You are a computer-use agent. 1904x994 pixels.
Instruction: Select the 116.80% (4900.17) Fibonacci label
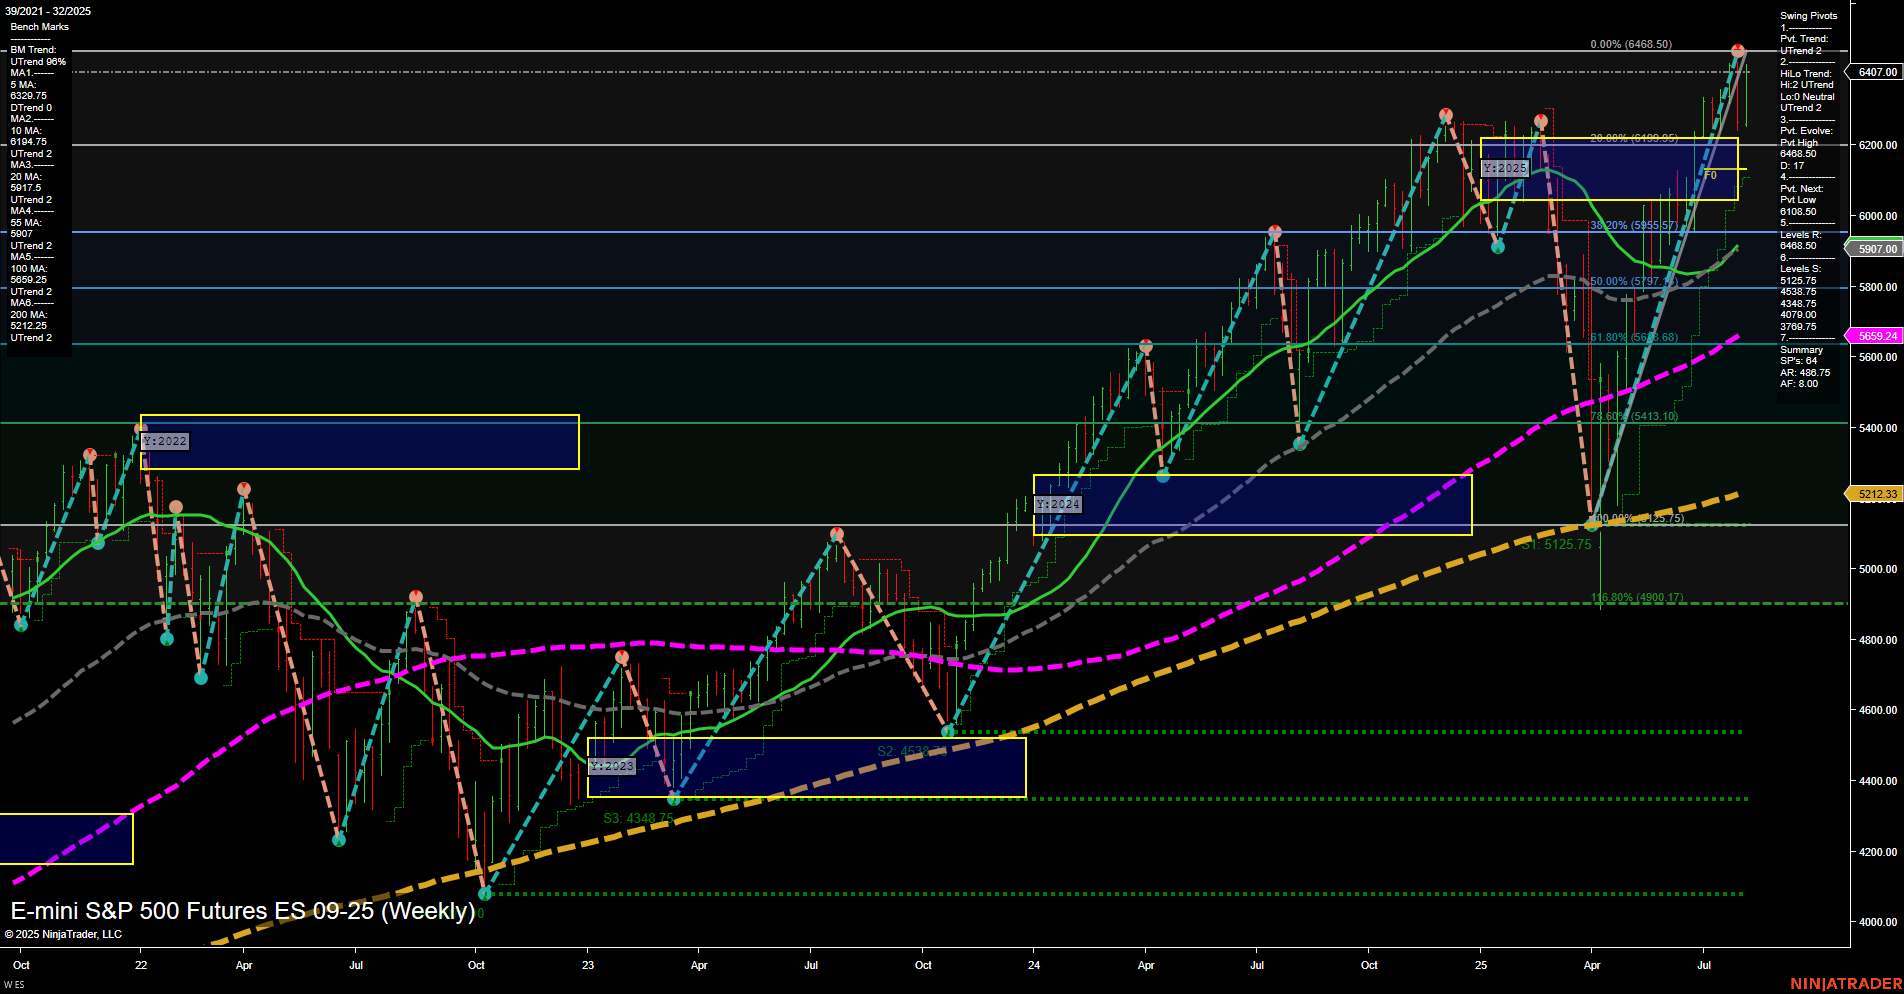(x=1637, y=597)
